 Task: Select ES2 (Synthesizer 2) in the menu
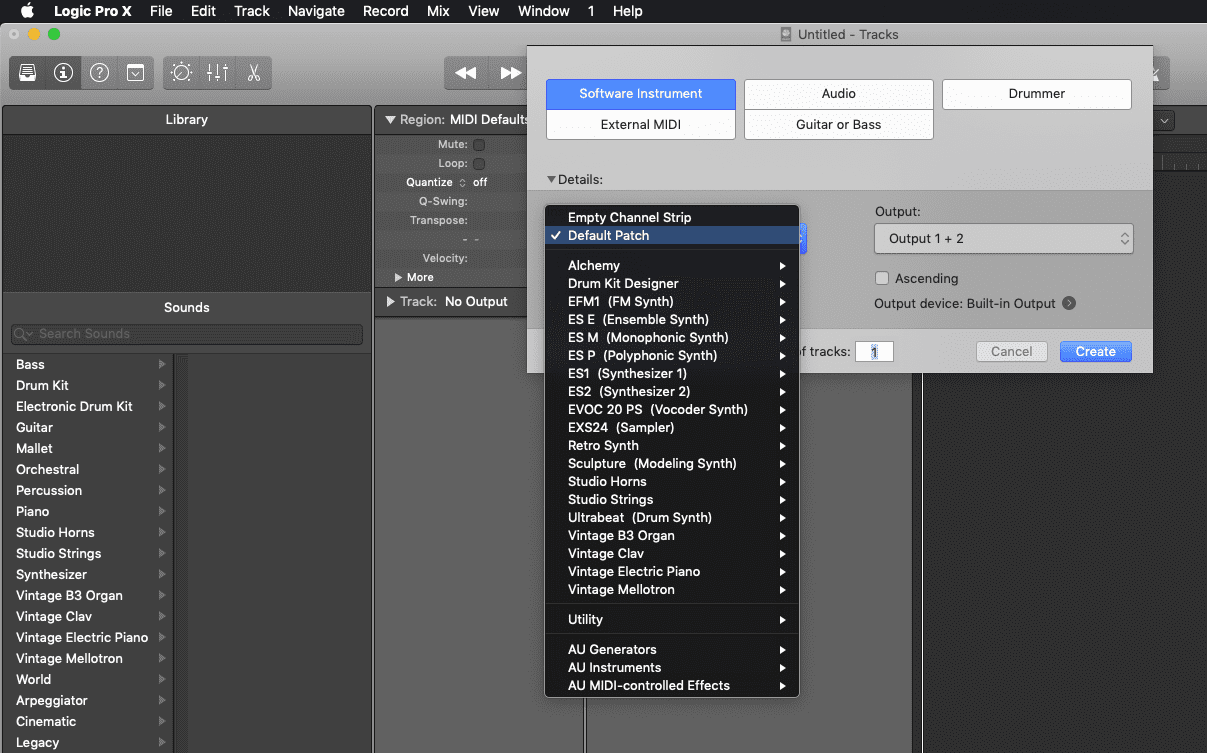pyautogui.click(x=672, y=392)
